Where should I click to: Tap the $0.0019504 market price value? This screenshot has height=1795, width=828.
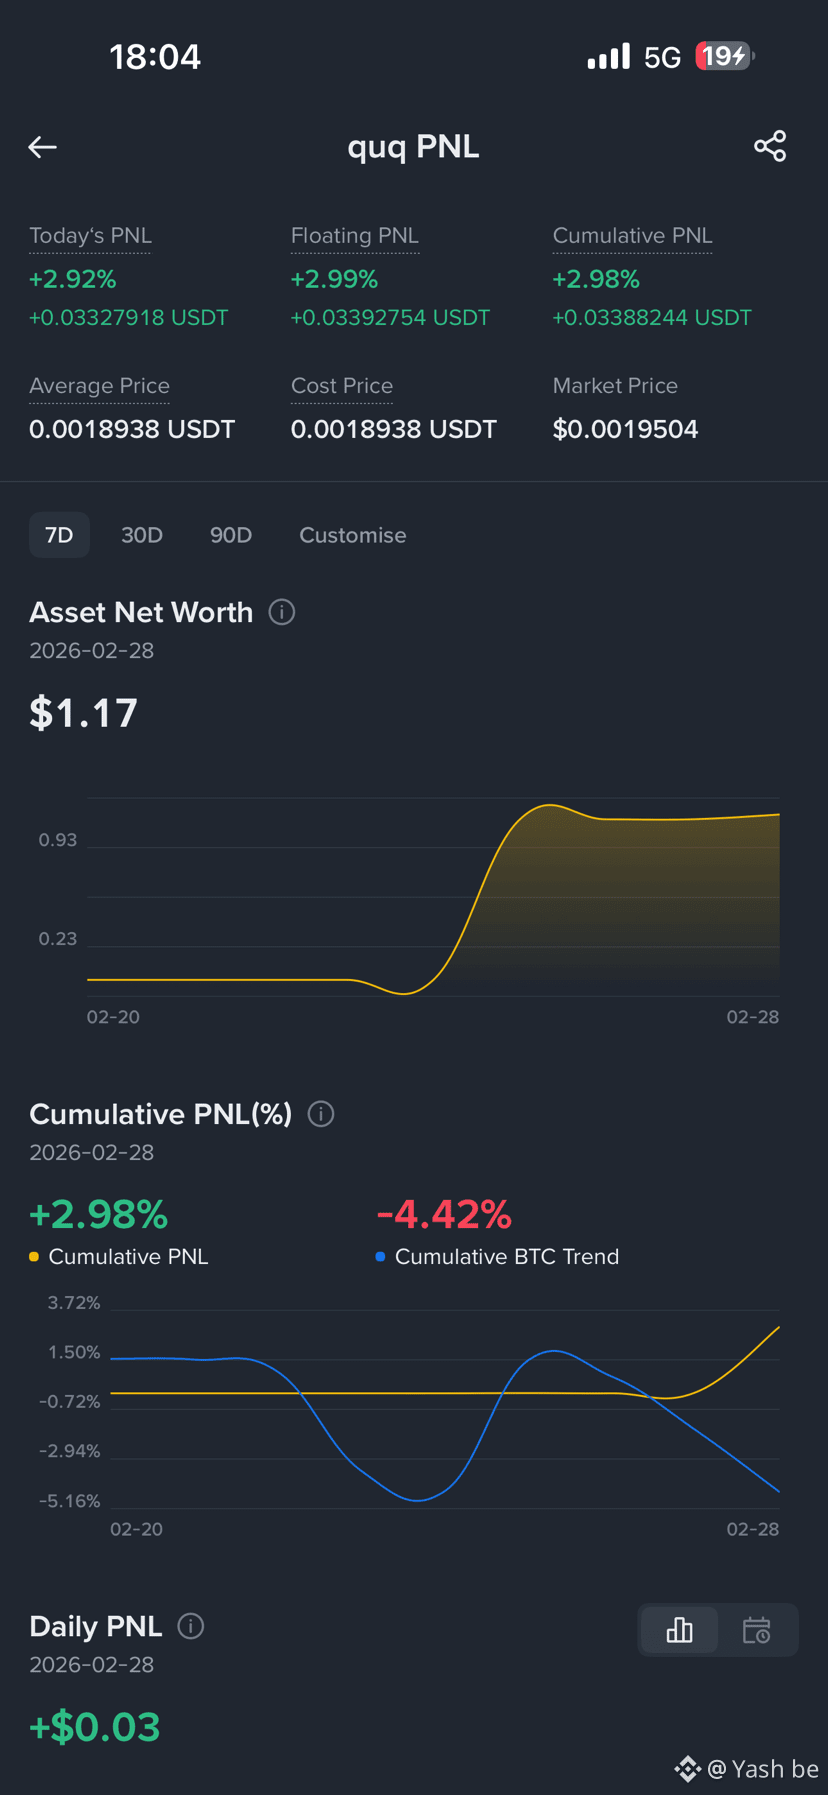pyautogui.click(x=625, y=430)
